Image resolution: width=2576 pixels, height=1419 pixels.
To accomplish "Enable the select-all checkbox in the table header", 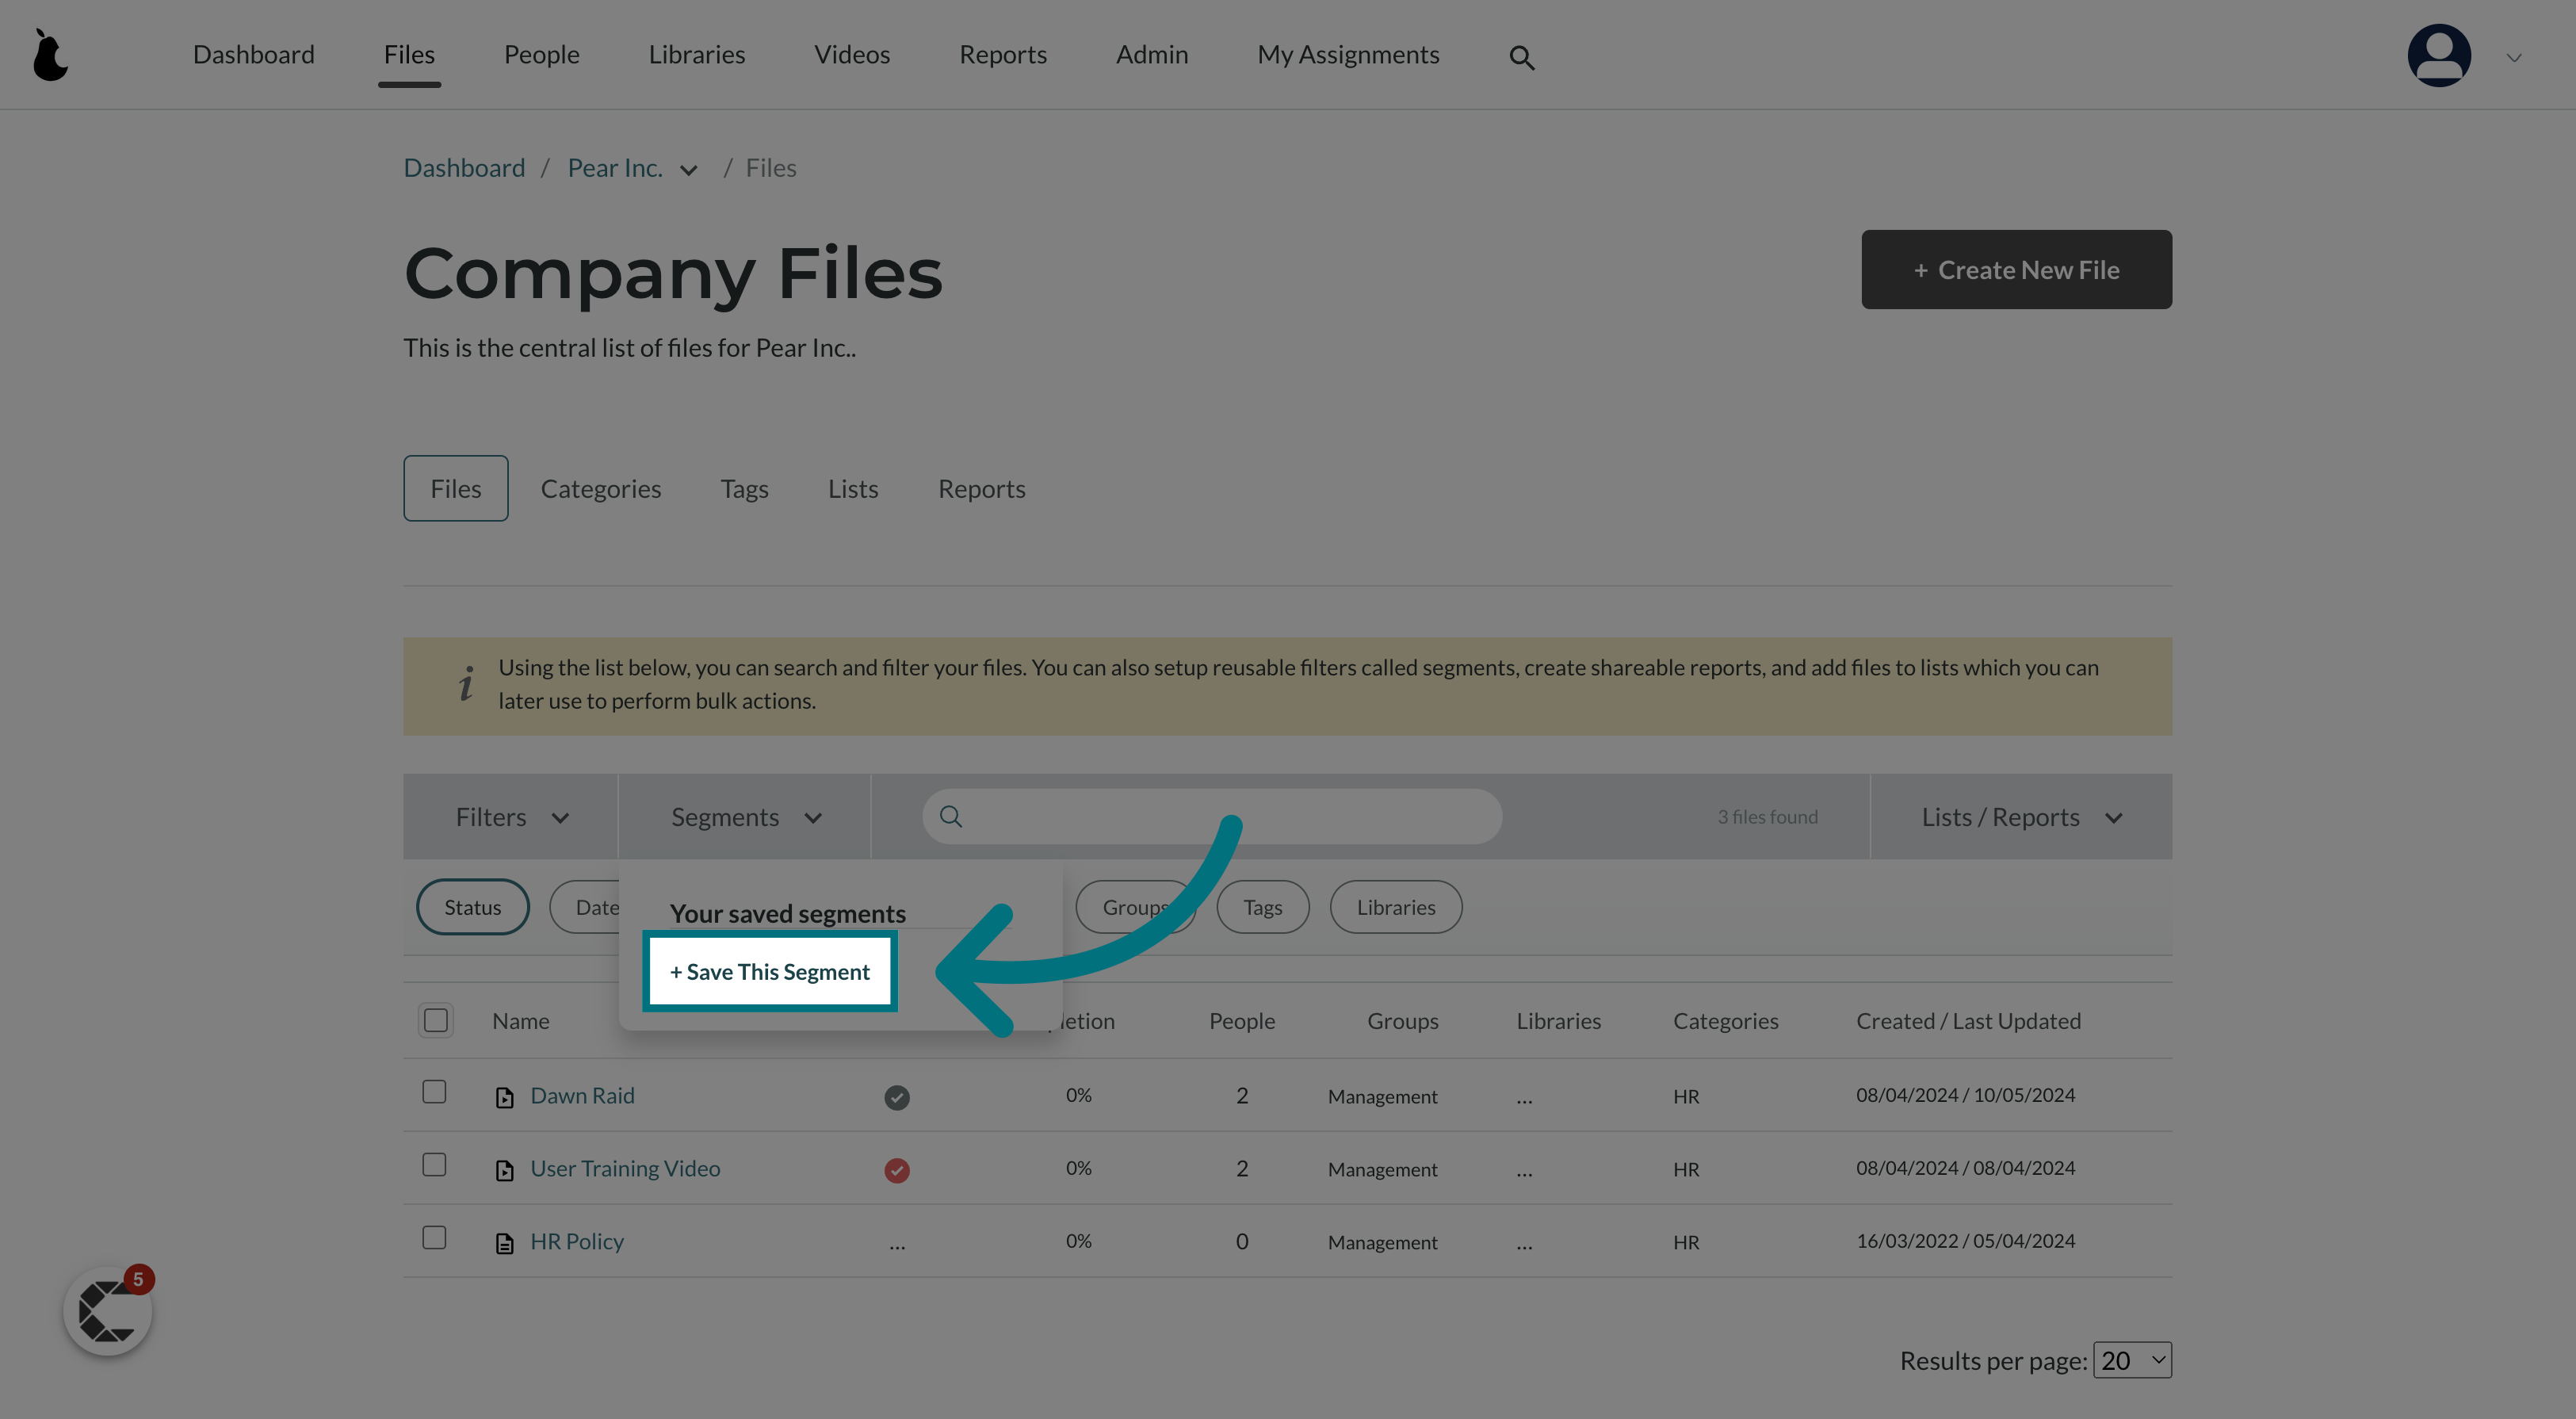I will (435, 1020).
